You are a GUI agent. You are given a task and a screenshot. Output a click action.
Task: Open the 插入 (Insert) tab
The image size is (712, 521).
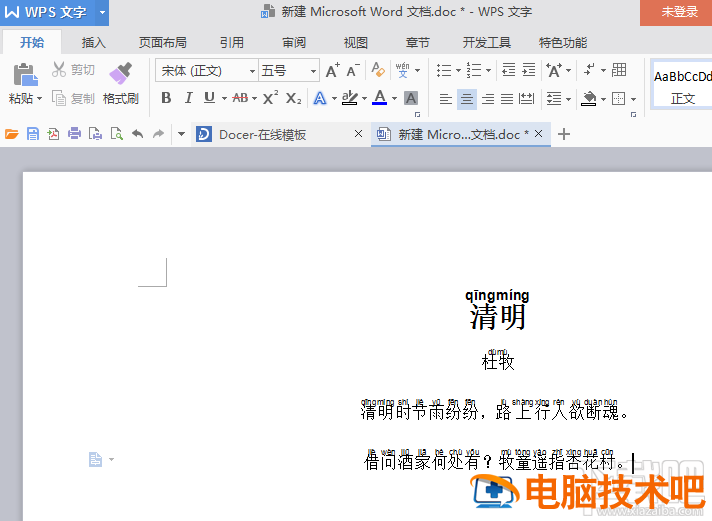pyautogui.click(x=94, y=43)
